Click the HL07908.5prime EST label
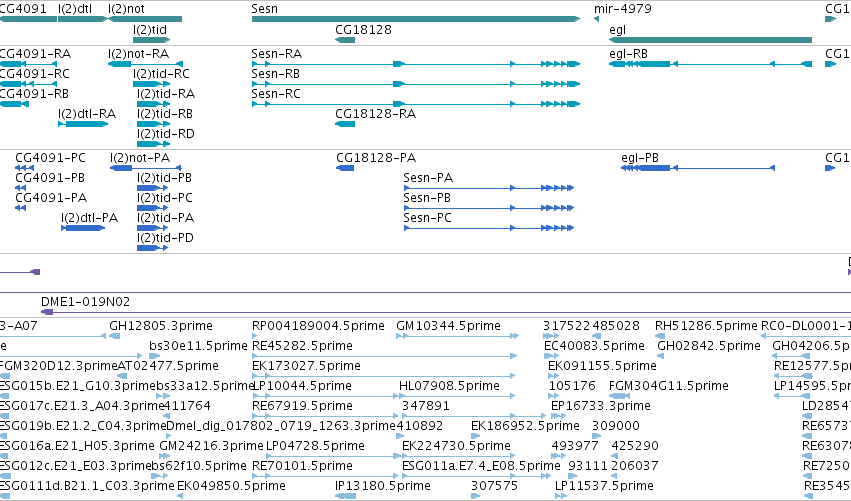Viewport: 851px width, 501px height. [449, 386]
